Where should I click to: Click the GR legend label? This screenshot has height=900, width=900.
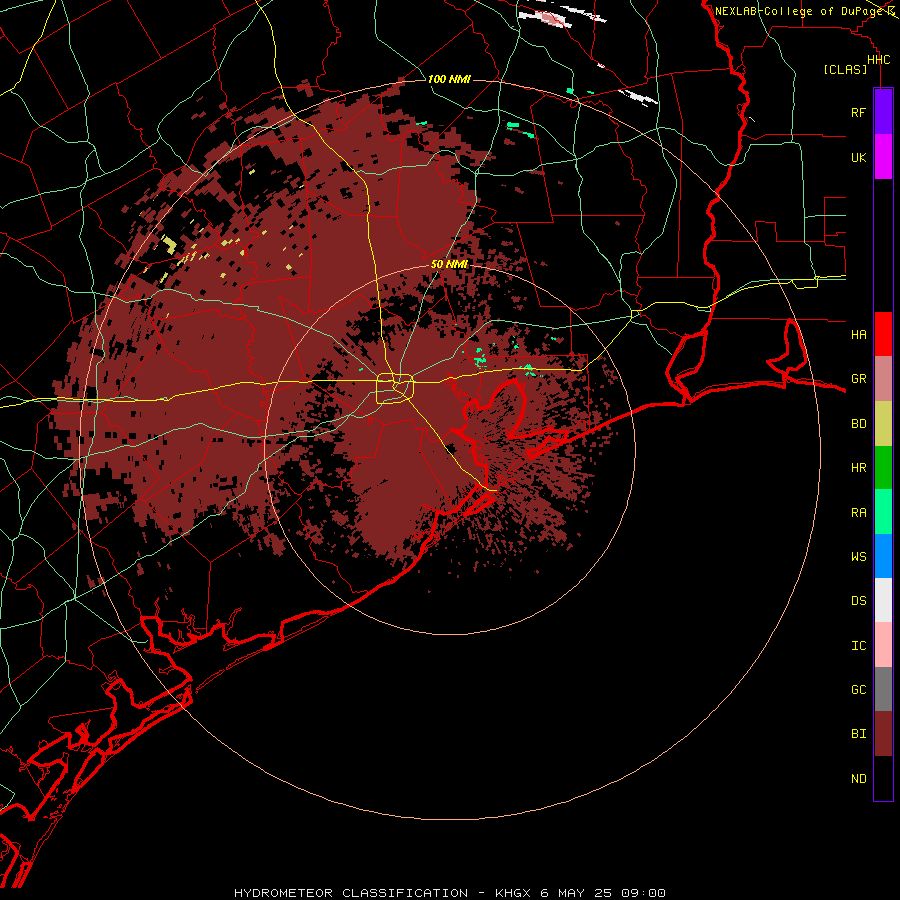(x=858, y=379)
